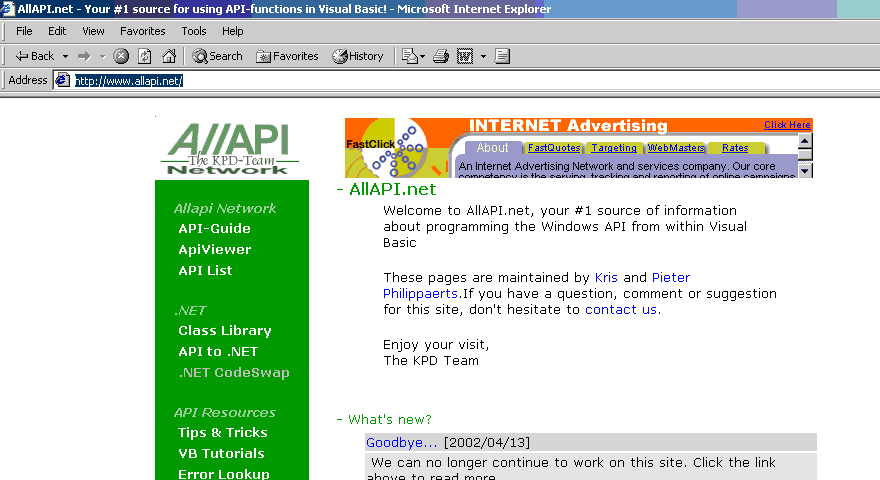This screenshot has height=480, width=880.
Task: Click the '.NET' sidebar heading
Action: click(190, 310)
